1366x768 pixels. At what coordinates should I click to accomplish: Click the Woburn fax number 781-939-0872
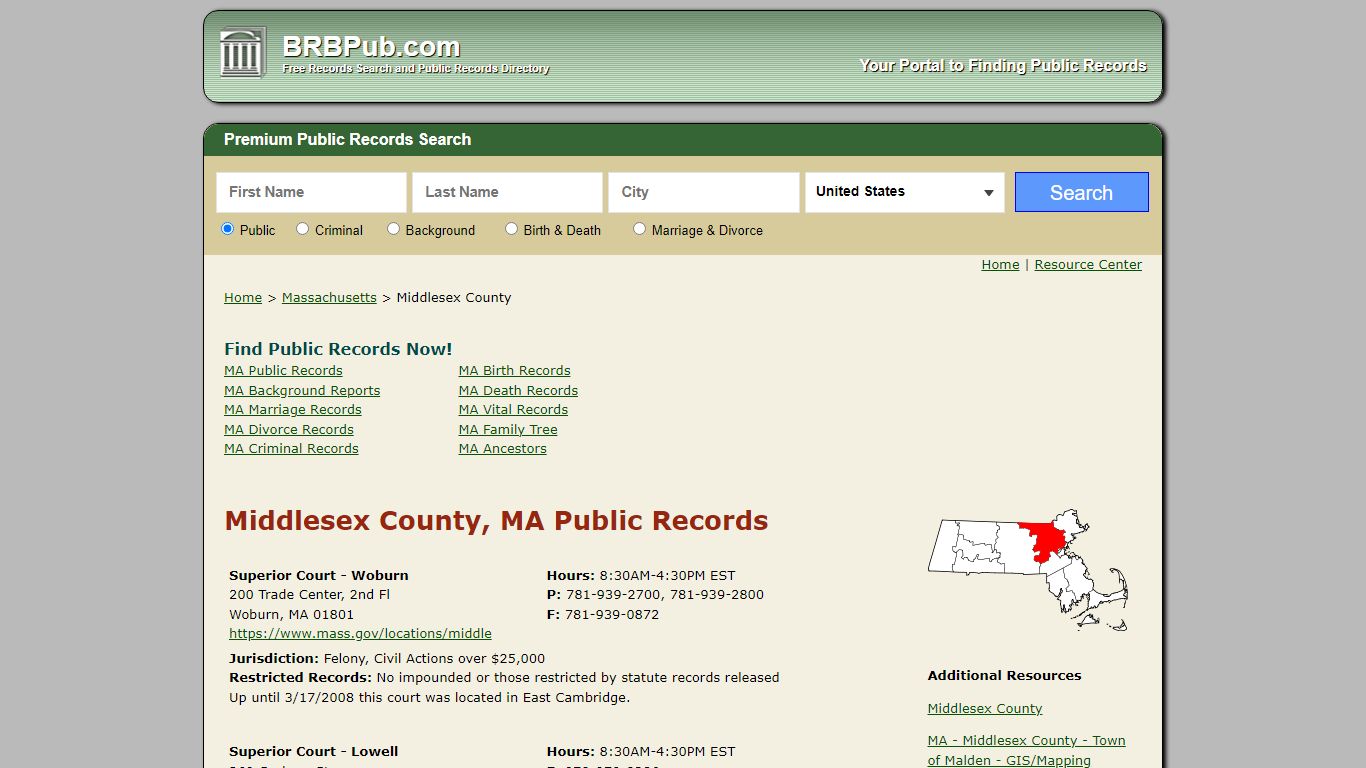pos(612,615)
